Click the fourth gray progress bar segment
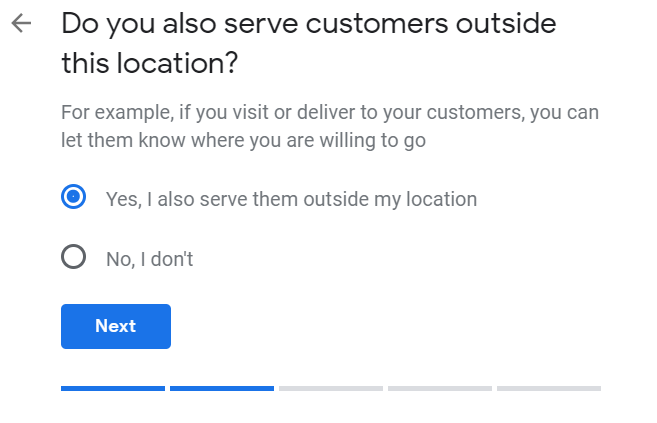 point(440,389)
